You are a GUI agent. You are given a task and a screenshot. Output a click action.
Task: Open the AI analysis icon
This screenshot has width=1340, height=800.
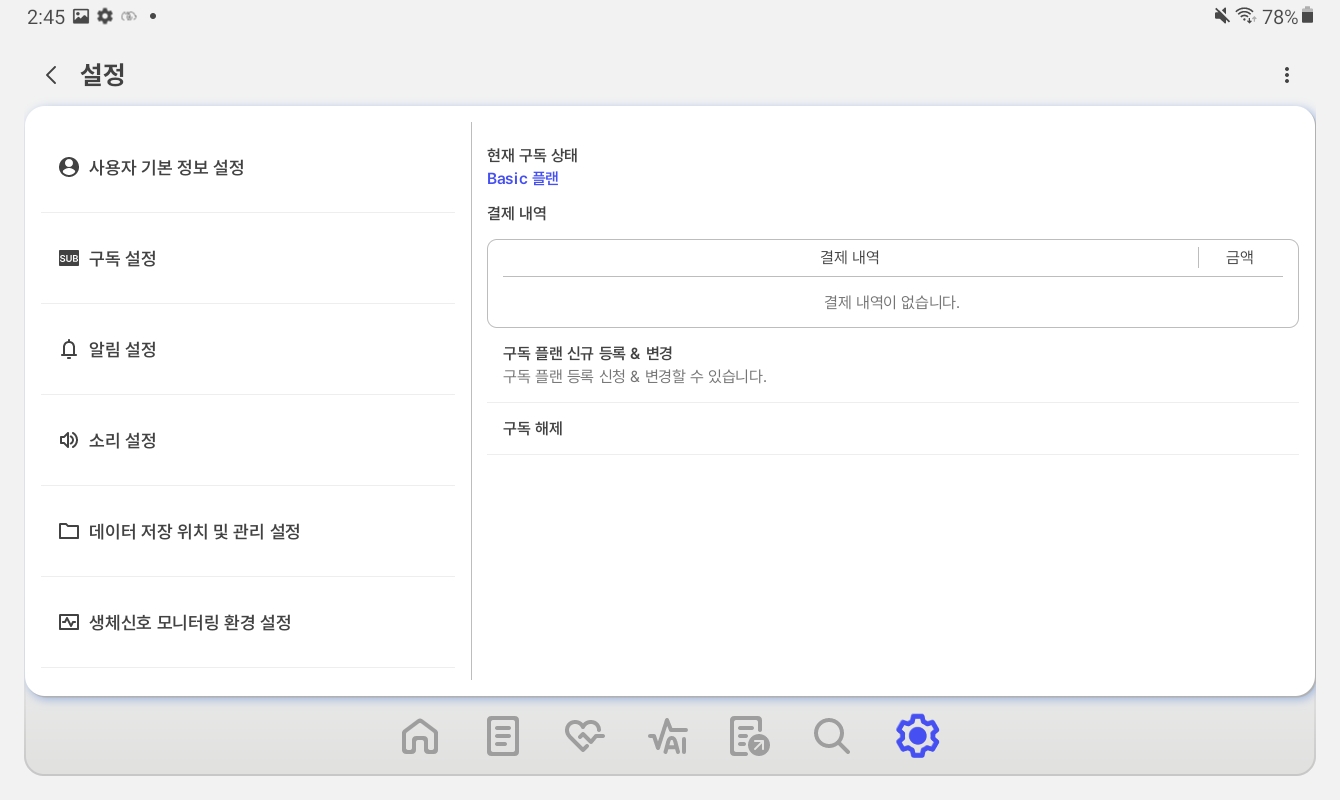coord(667,737)
